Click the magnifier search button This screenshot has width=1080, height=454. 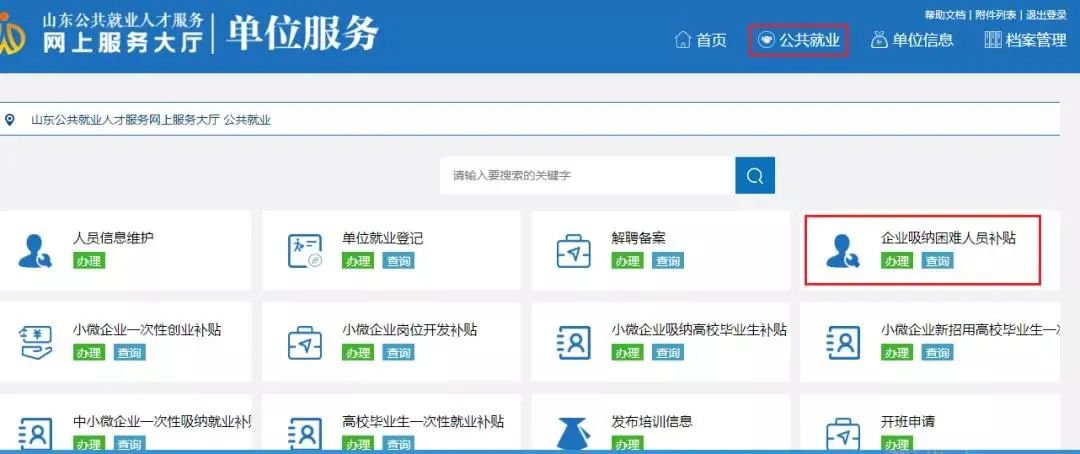[x=755, y=176]
